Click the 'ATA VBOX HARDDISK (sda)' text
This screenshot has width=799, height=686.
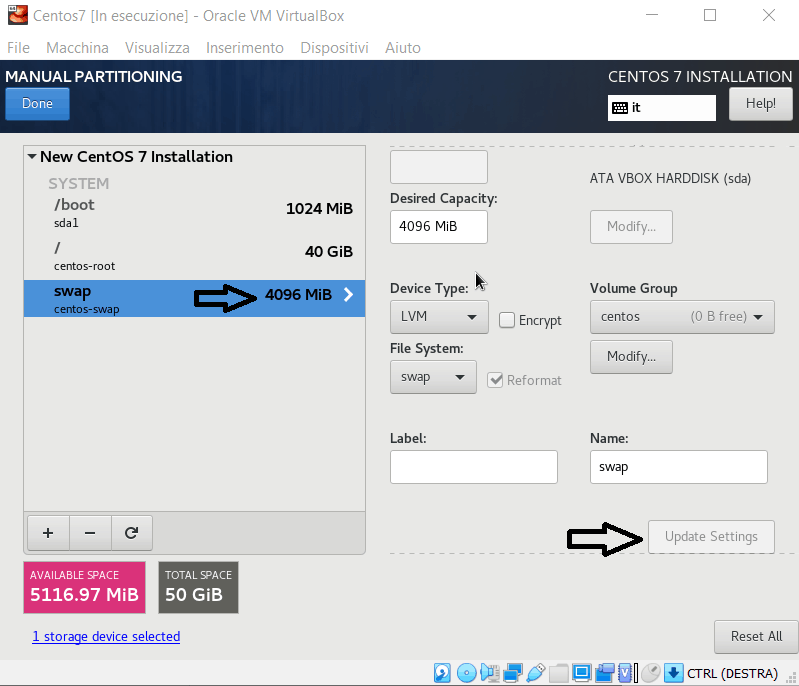[670, 179]
